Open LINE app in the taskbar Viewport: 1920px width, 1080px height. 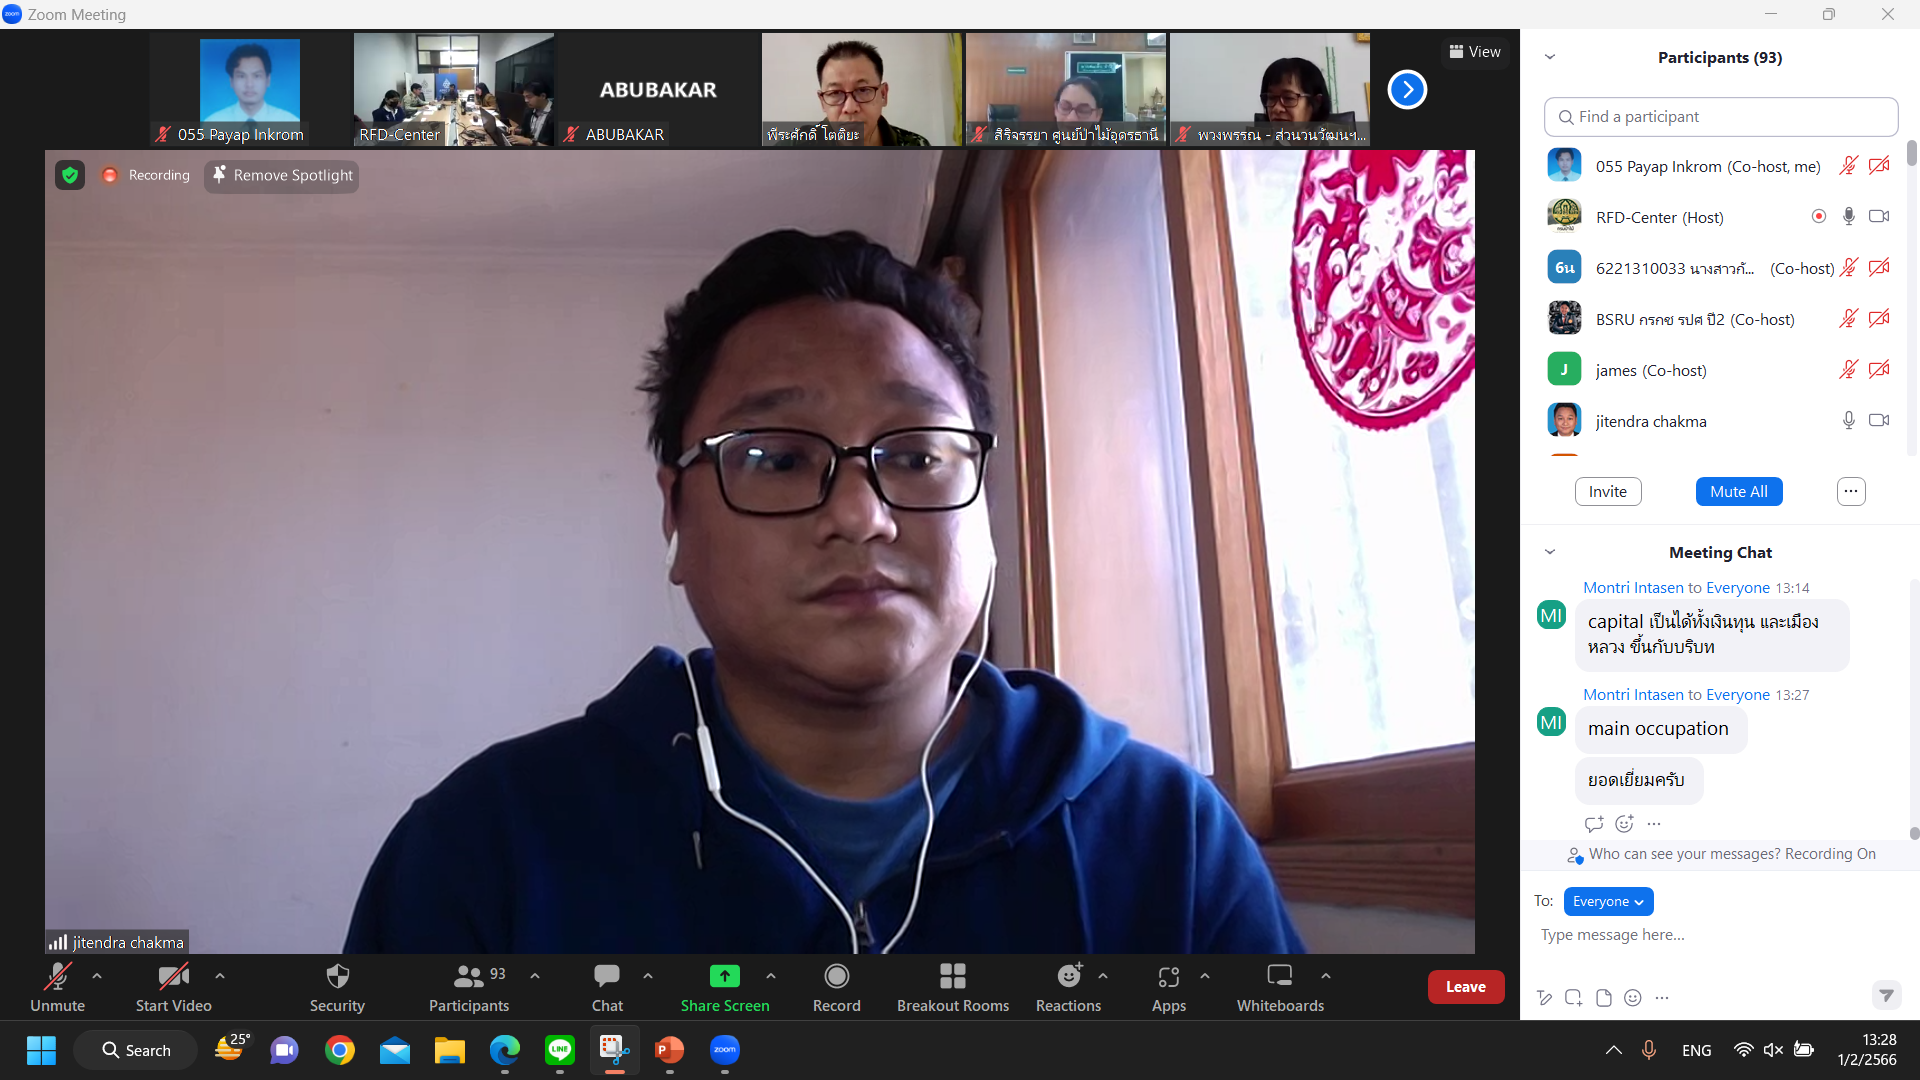pyautogui.click(x=559, y=1050)
